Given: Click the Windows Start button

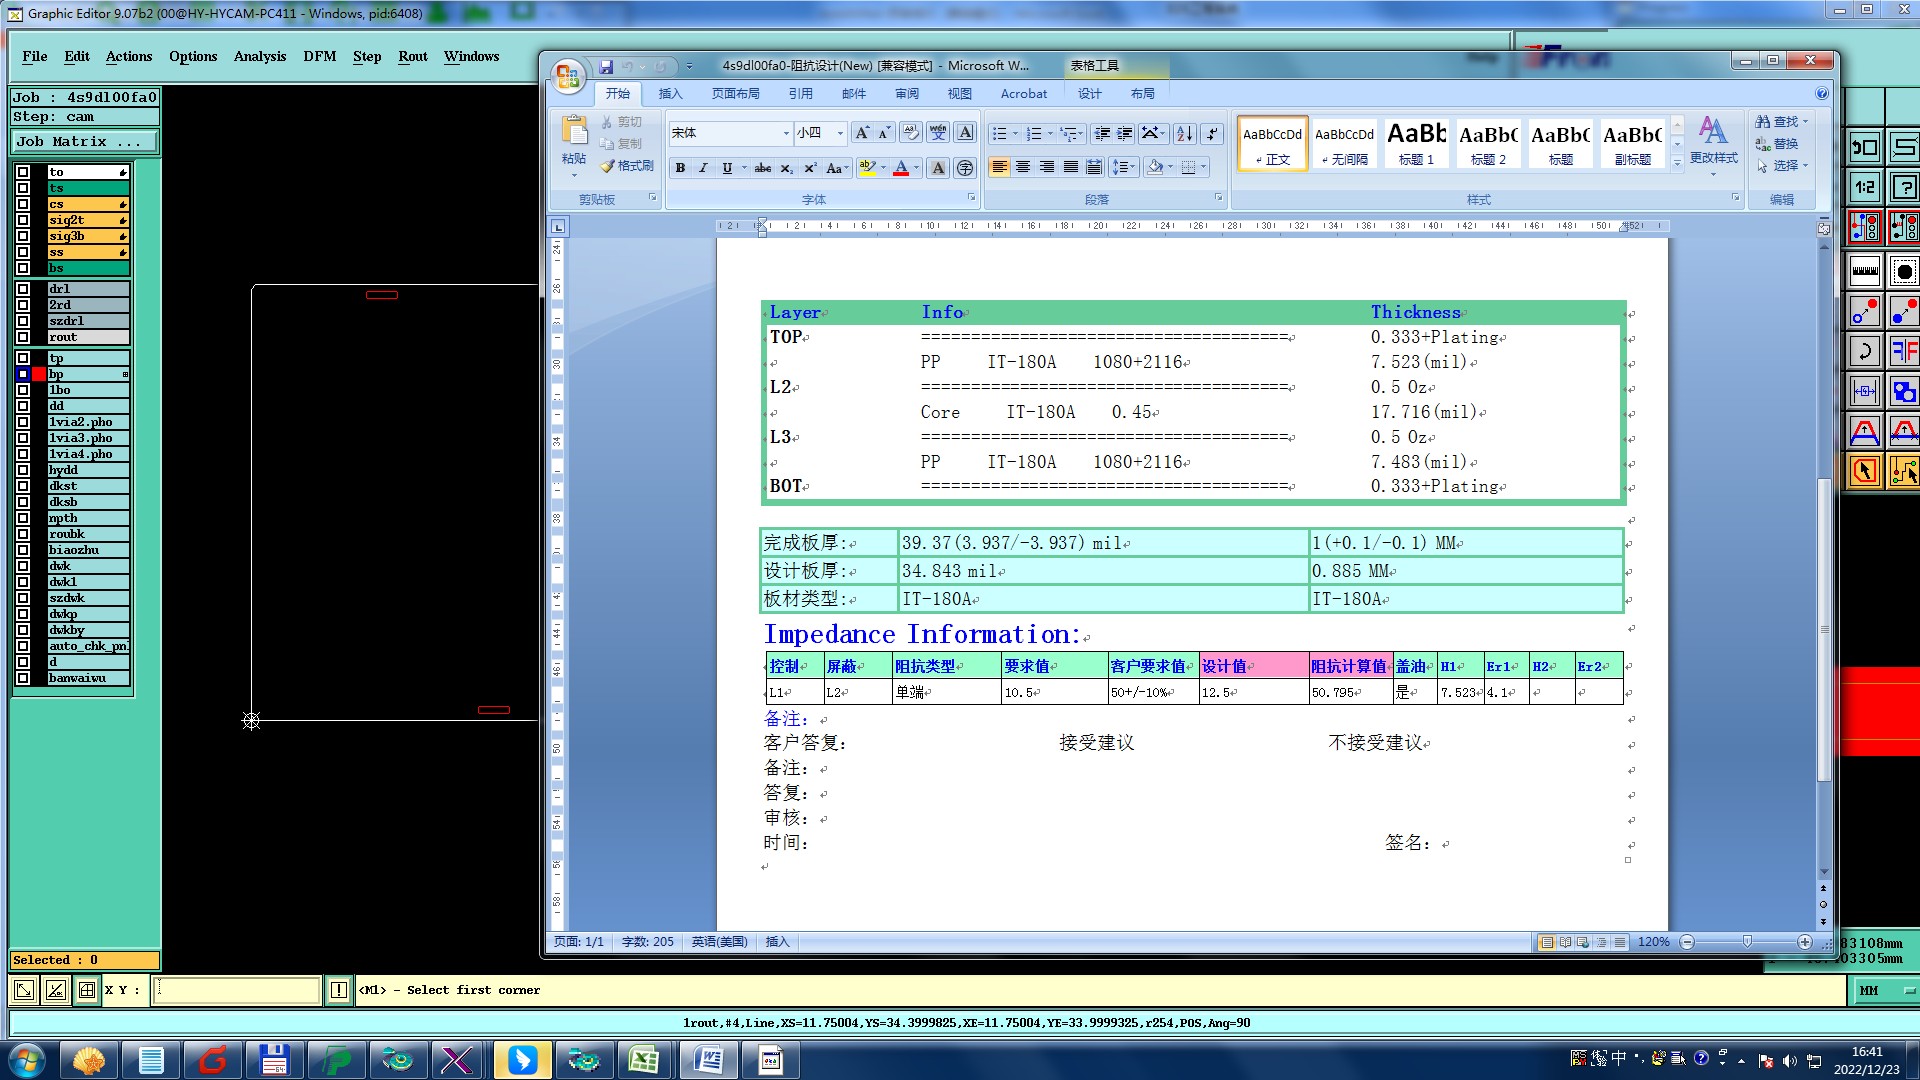Looking at the screenshot, I should 27,1060.
